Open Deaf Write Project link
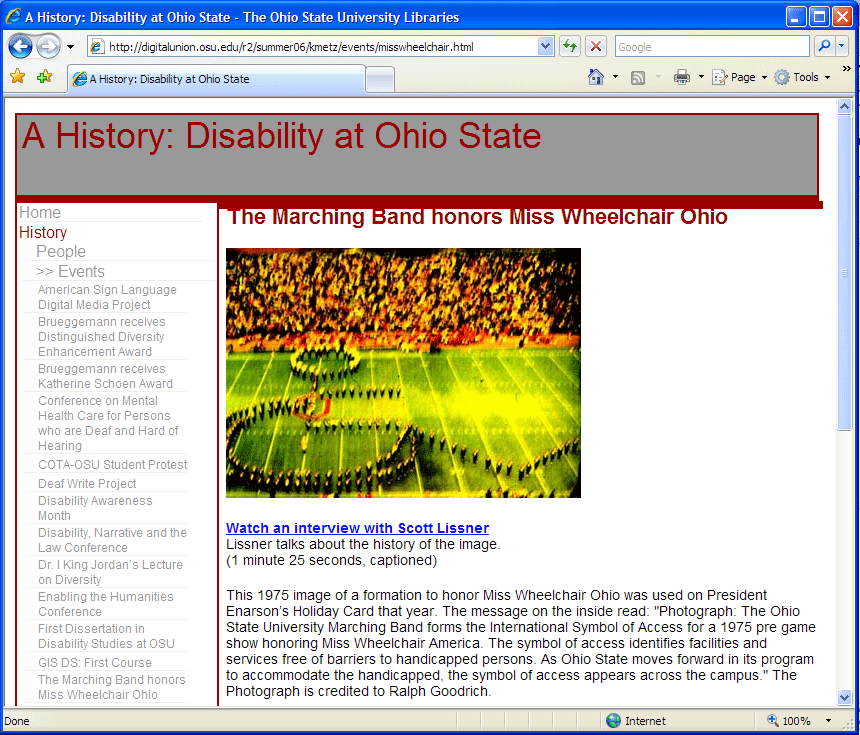Screen dimensions: 860x735 87,483
